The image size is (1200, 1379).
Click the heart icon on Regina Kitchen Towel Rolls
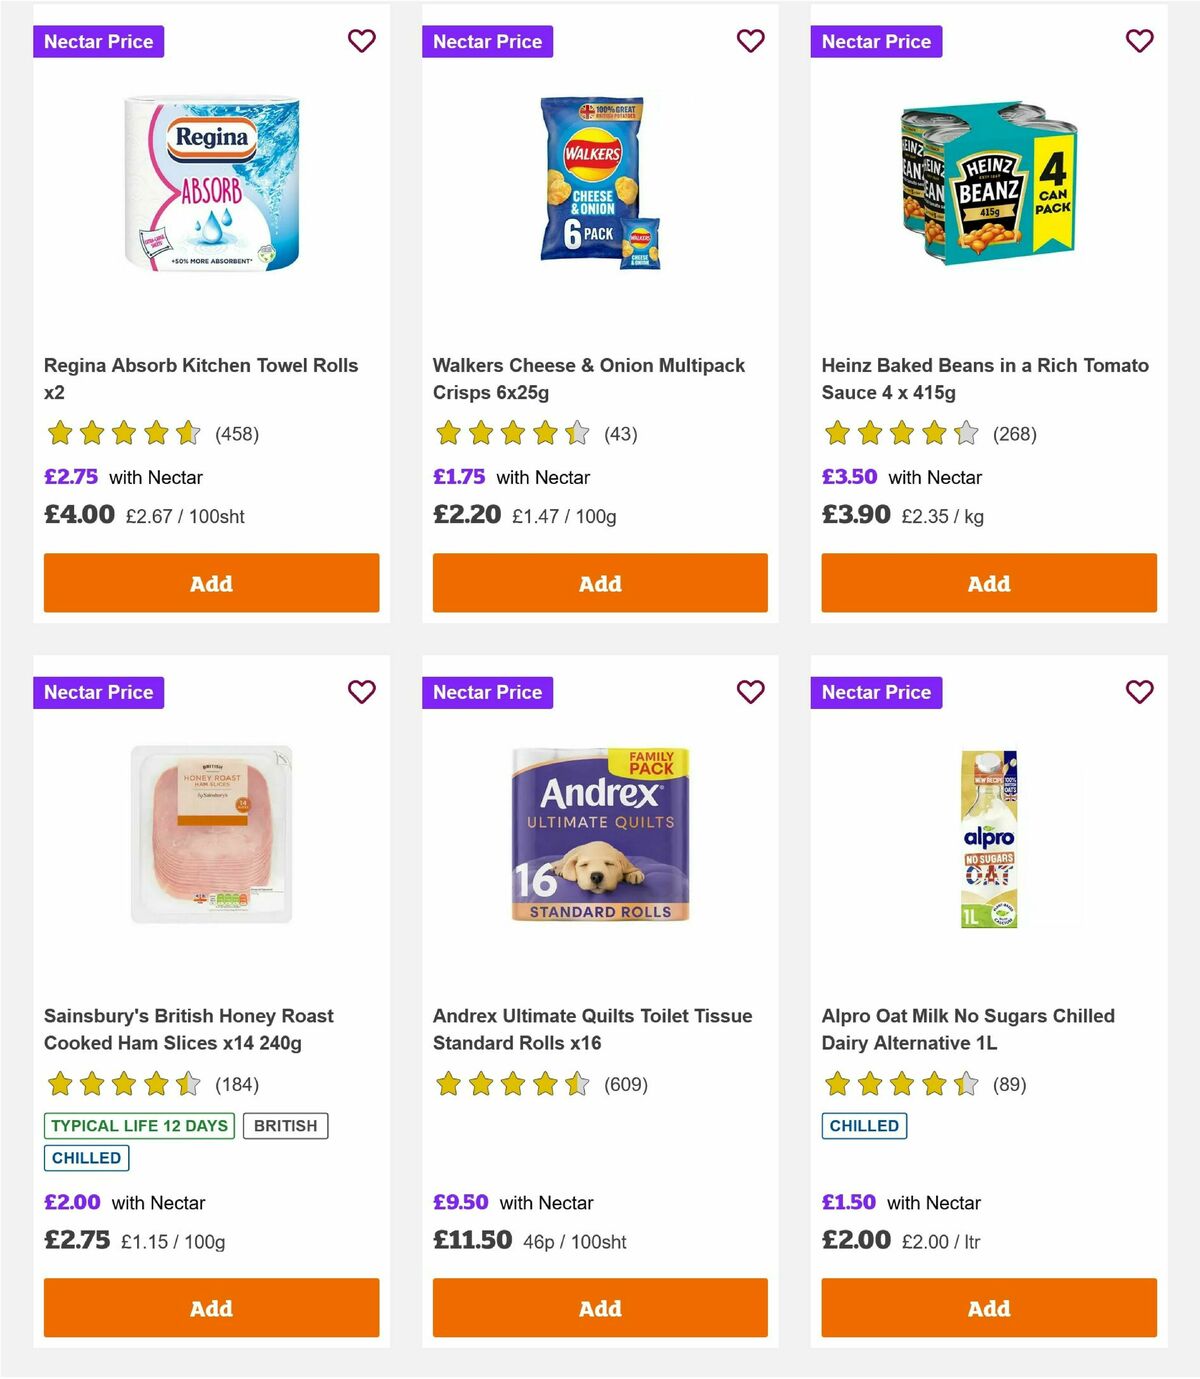[361, 41]
